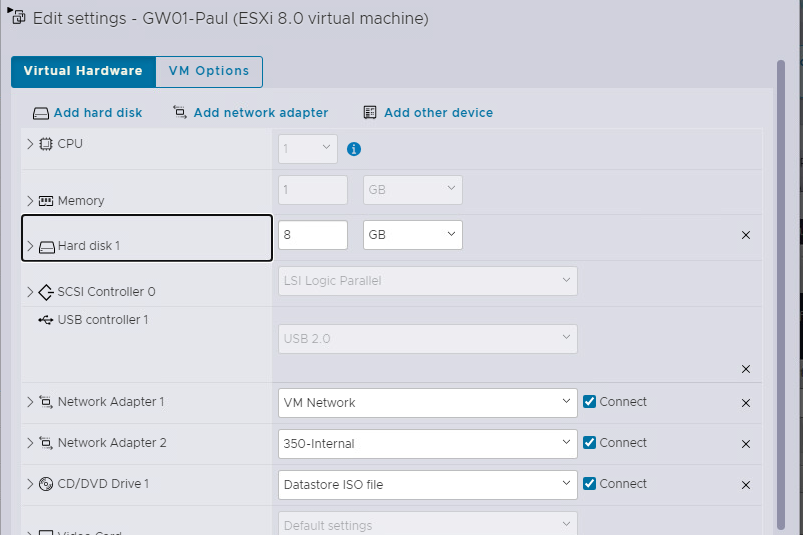Click the CPU info icon
This screenshot has width=803, height=535.
pos(353,149)
